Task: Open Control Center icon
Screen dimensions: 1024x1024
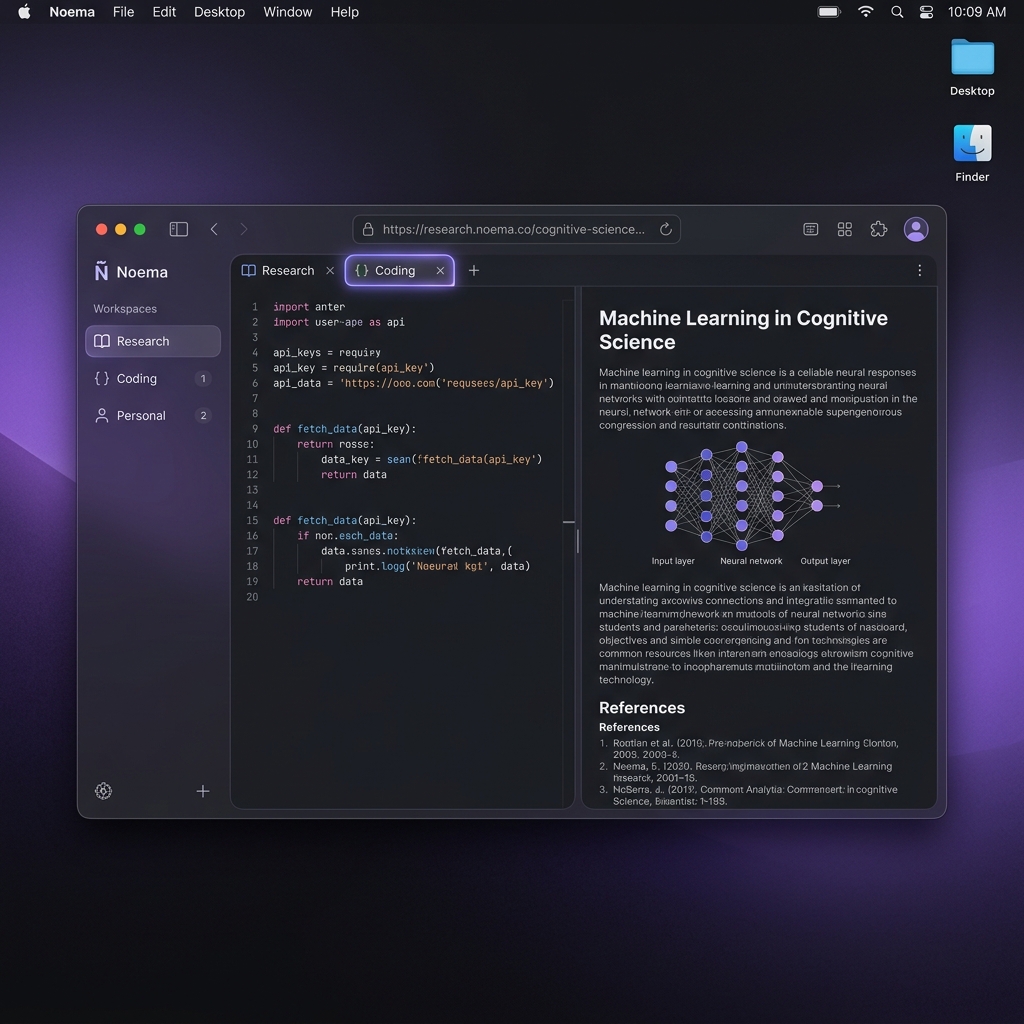Action: click(926, 12)
